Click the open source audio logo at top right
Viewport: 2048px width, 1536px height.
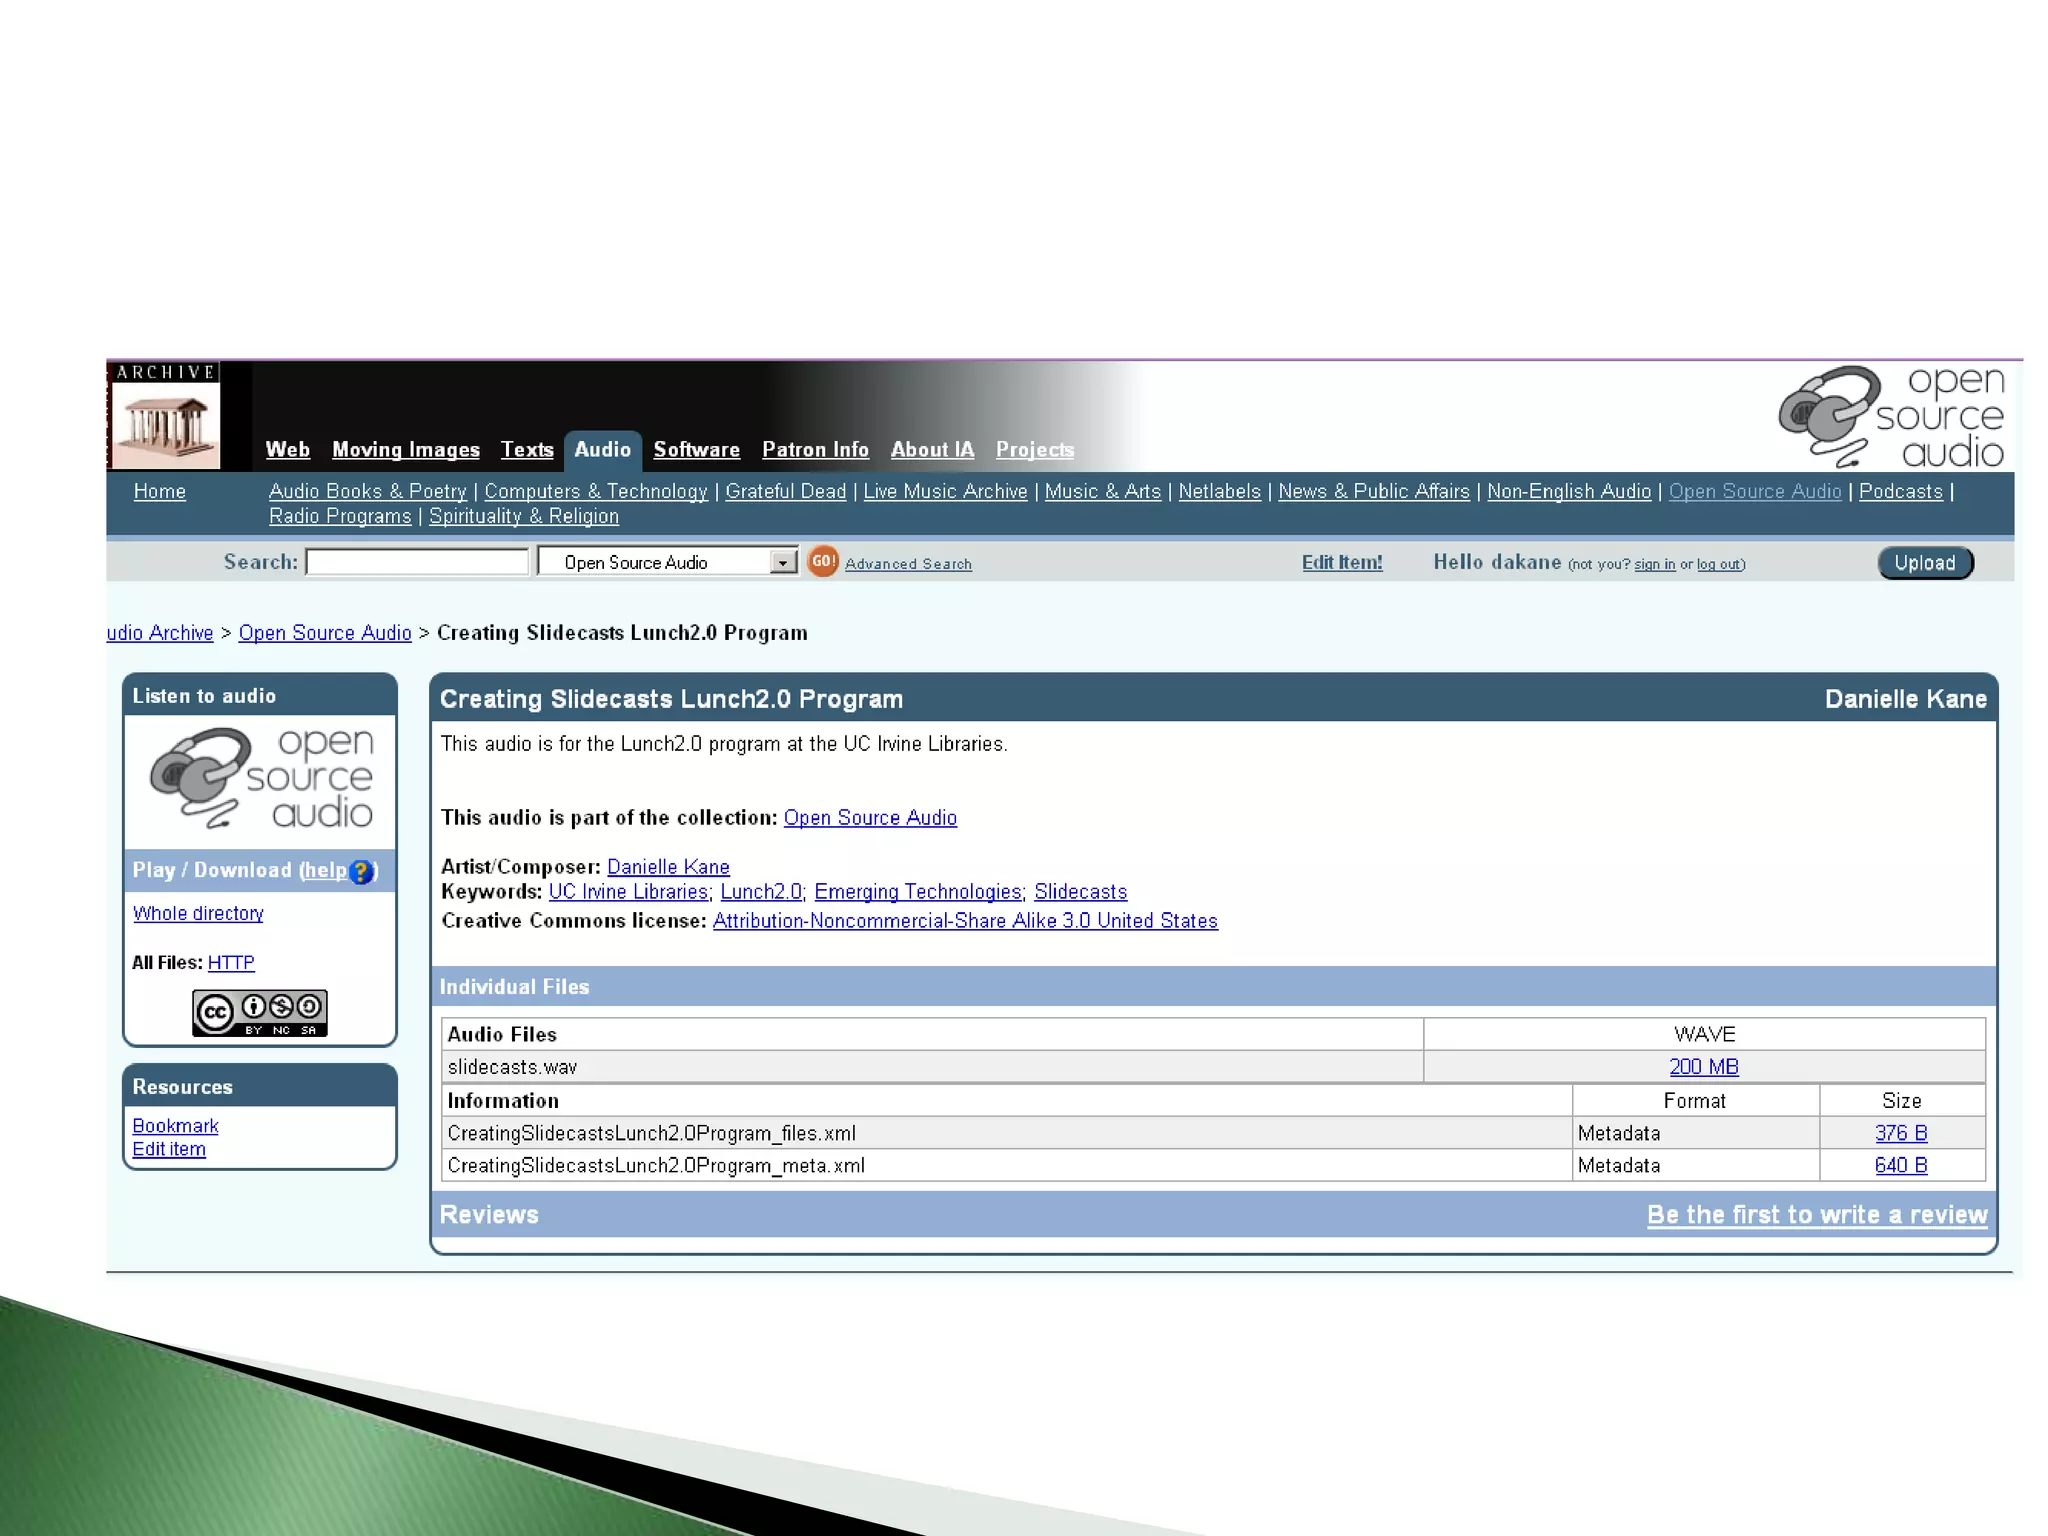click(x=1892, y=416)
